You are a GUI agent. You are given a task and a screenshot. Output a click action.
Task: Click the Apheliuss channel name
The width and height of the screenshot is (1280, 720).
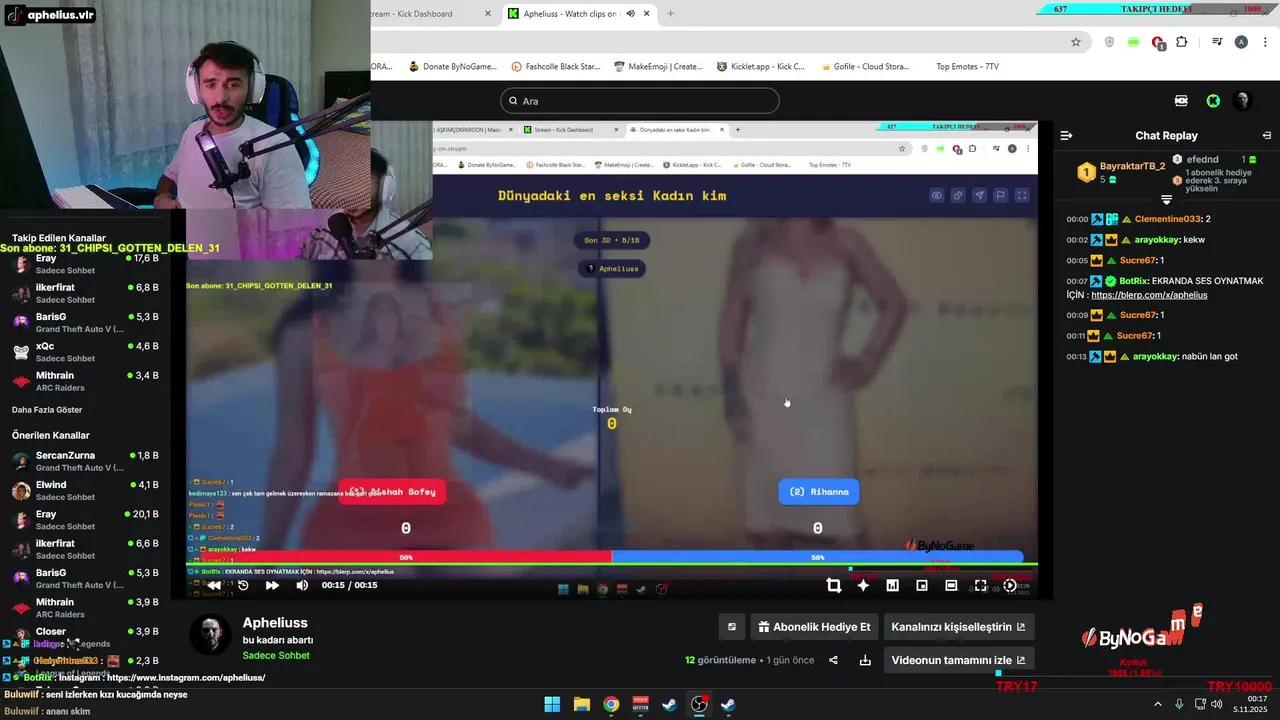275,623
